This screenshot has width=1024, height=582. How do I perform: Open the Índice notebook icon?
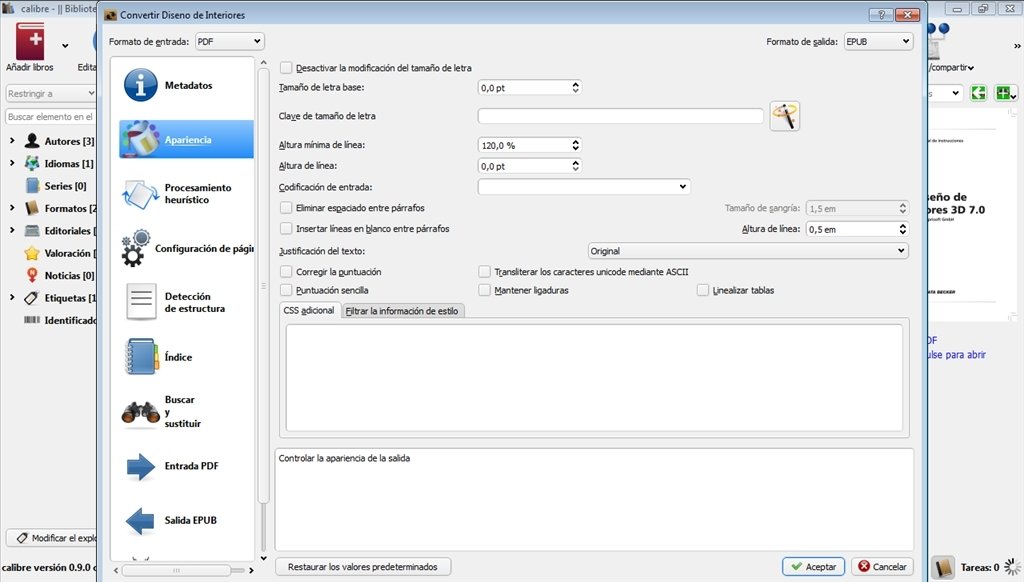pyautogui.click(x=141, y=357)
